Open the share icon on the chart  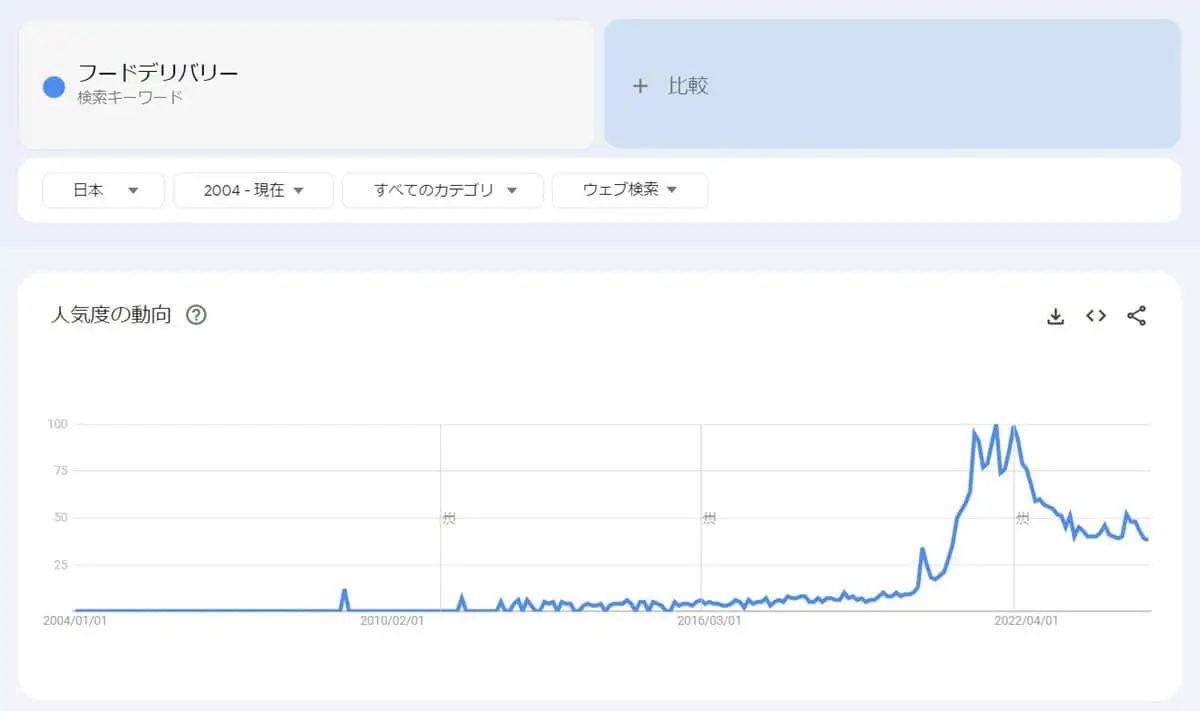pos(1136,316)
